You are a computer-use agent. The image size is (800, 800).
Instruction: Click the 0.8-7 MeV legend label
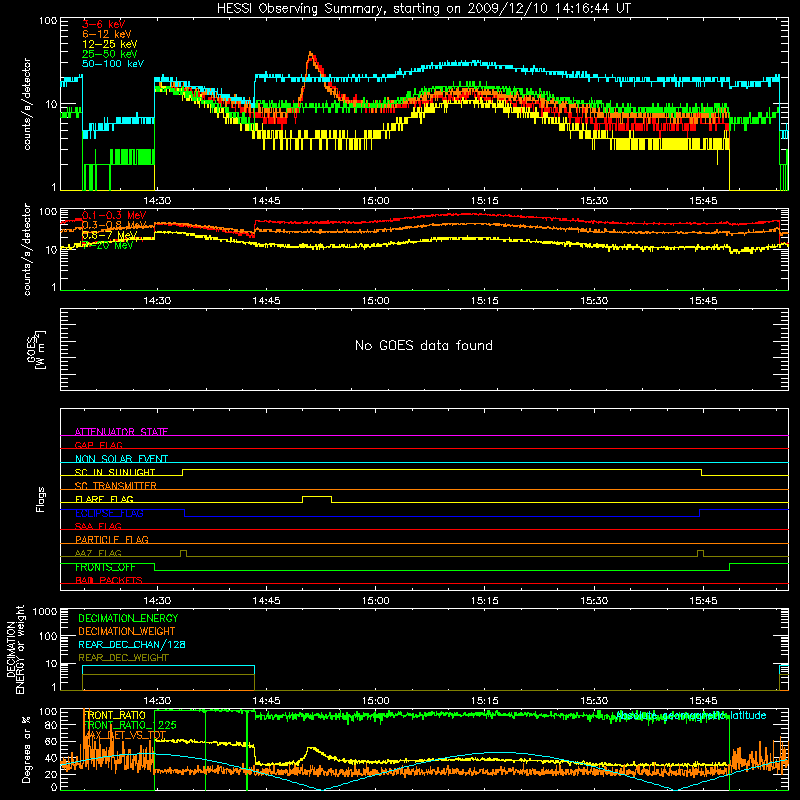click(109, 235)
